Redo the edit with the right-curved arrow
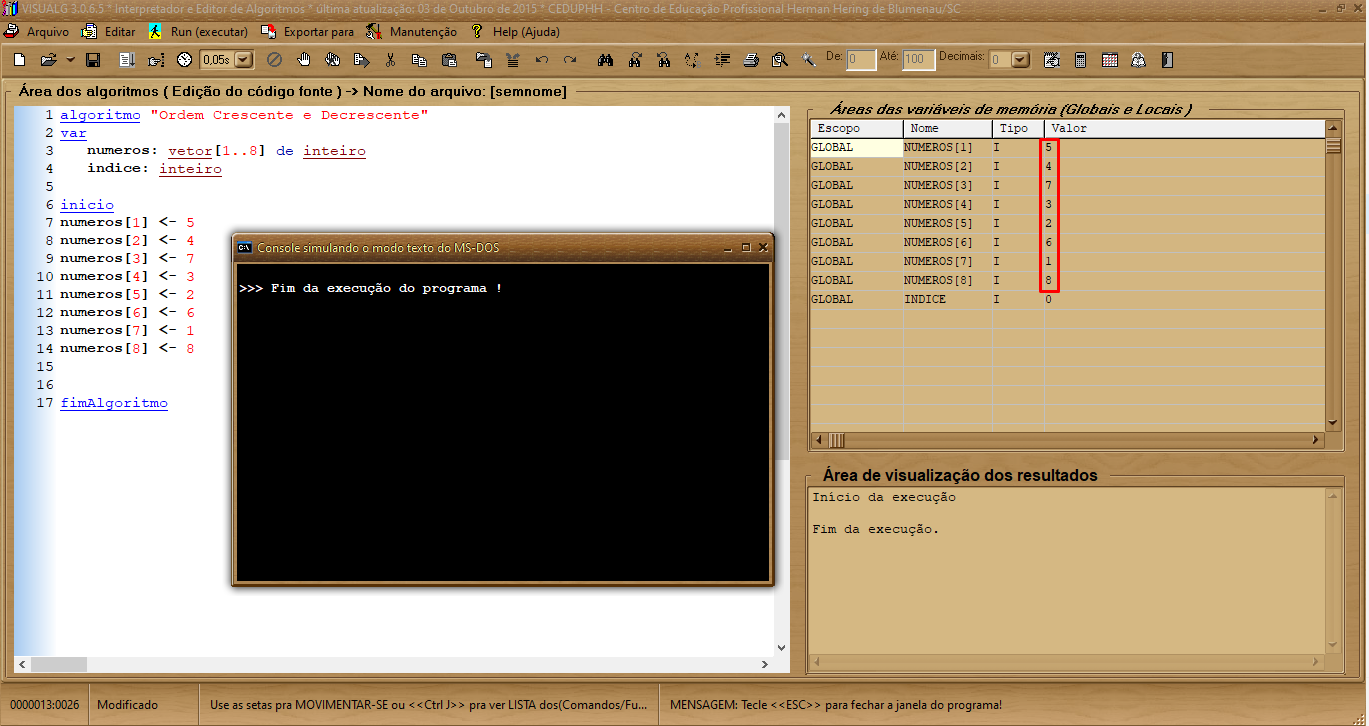1369x726 pixels. coord(570,60)
